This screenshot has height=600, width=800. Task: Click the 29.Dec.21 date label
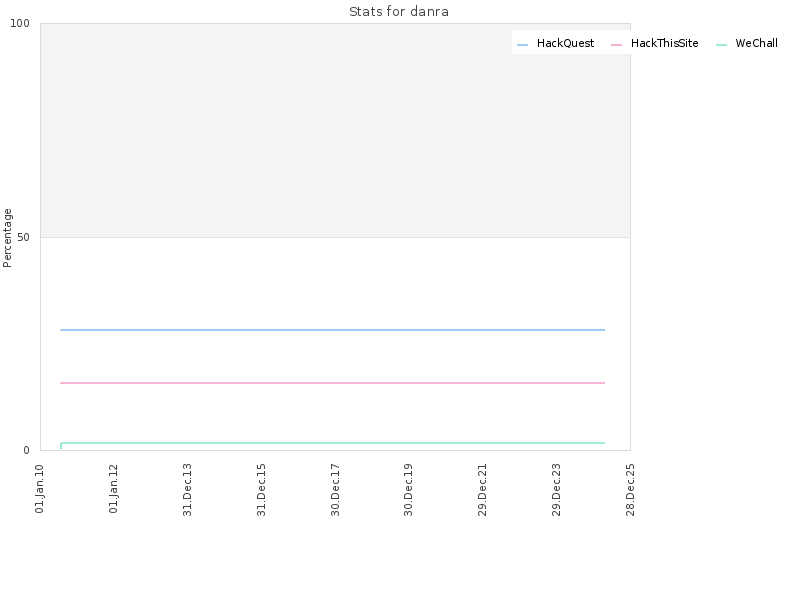tap(483, 490)
